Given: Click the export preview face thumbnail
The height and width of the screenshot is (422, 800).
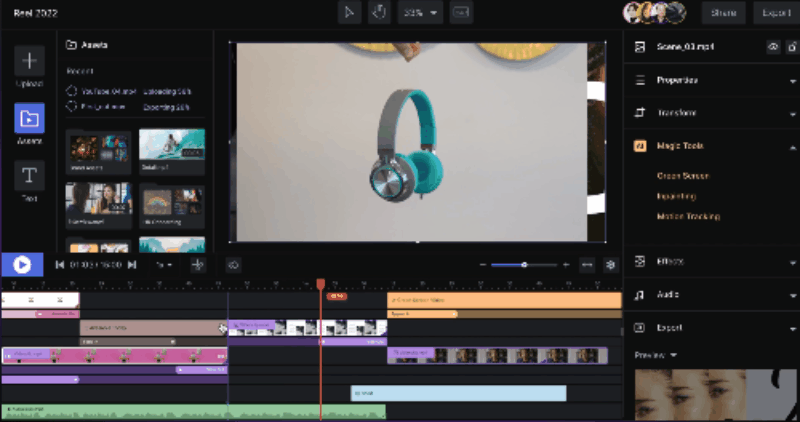Looking at the screenshot, I should pos(716,395).
